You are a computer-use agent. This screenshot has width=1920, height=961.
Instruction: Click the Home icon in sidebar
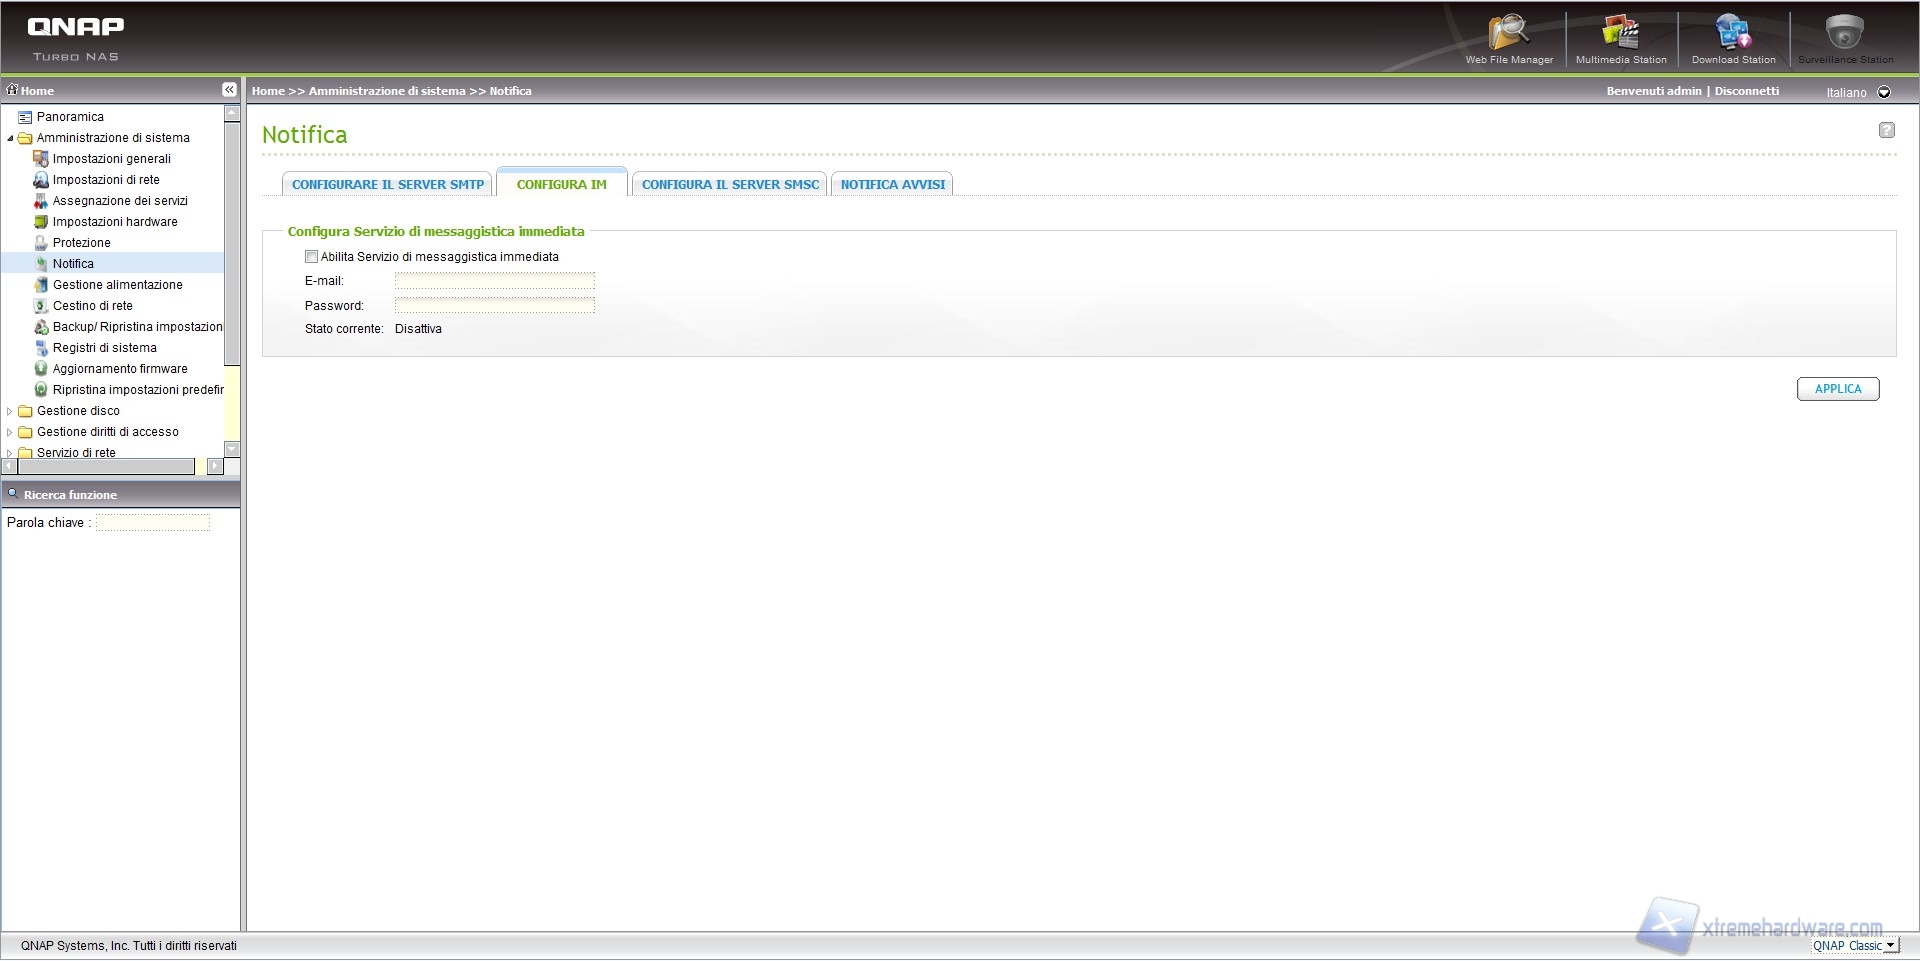point(13,90)
